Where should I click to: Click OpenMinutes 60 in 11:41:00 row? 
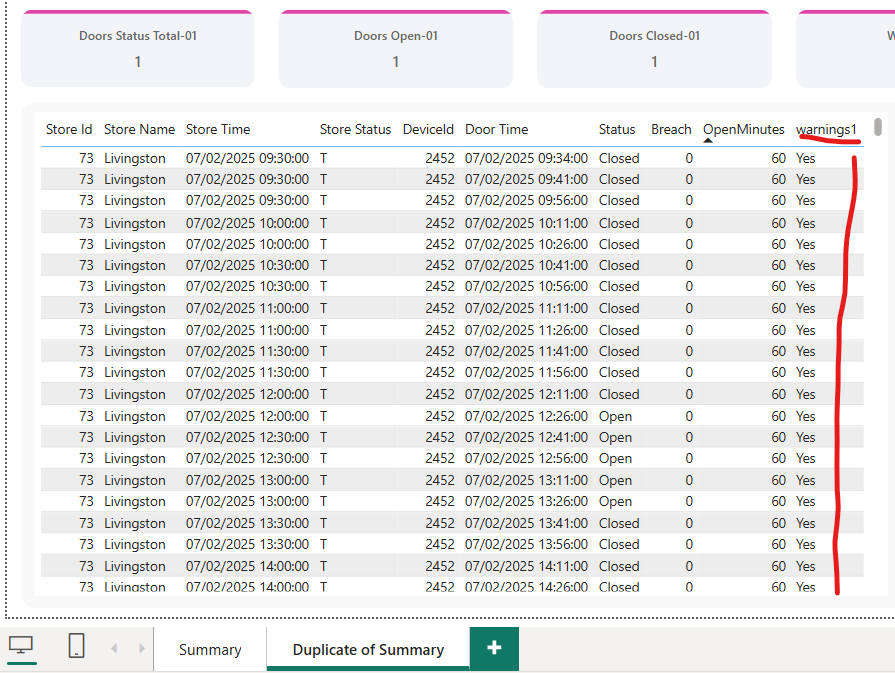point(779,351)
